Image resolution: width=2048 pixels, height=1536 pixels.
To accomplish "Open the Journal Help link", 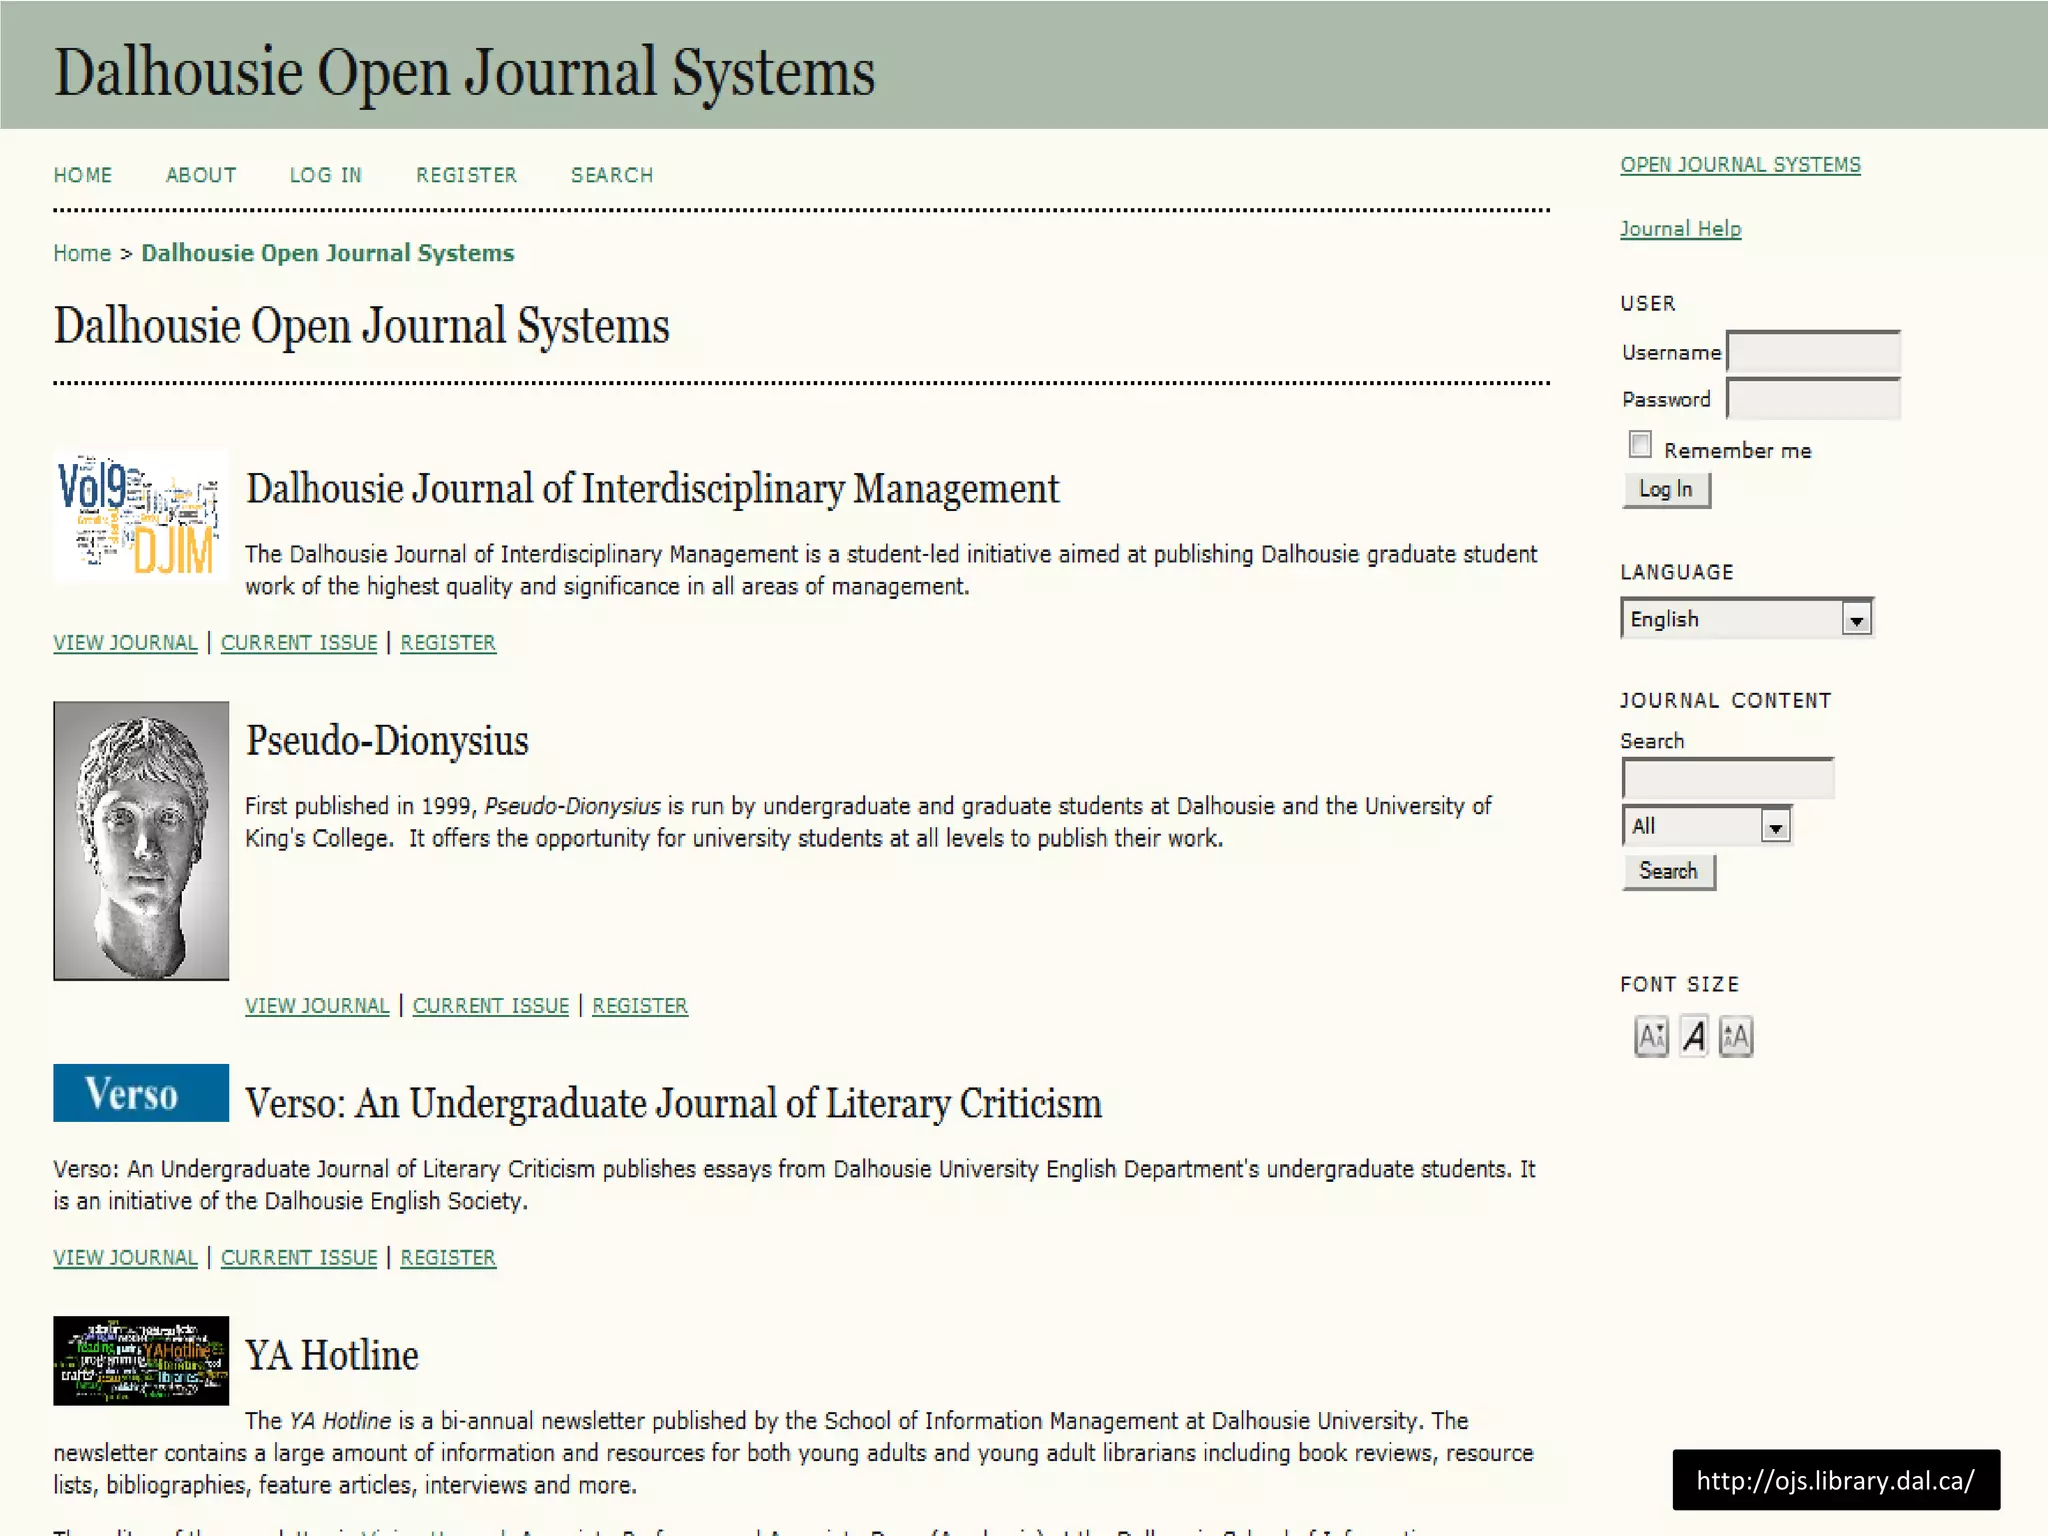I will [x=1680, y=229].
